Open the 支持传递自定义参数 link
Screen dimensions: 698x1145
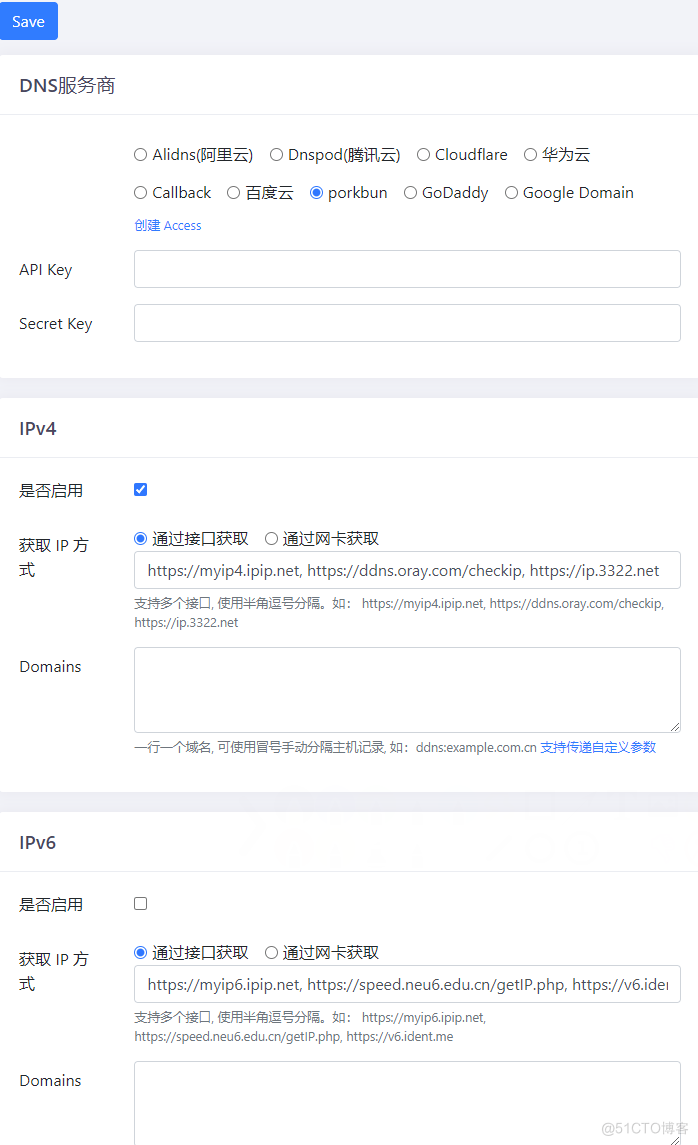click(x=598, y=747)
